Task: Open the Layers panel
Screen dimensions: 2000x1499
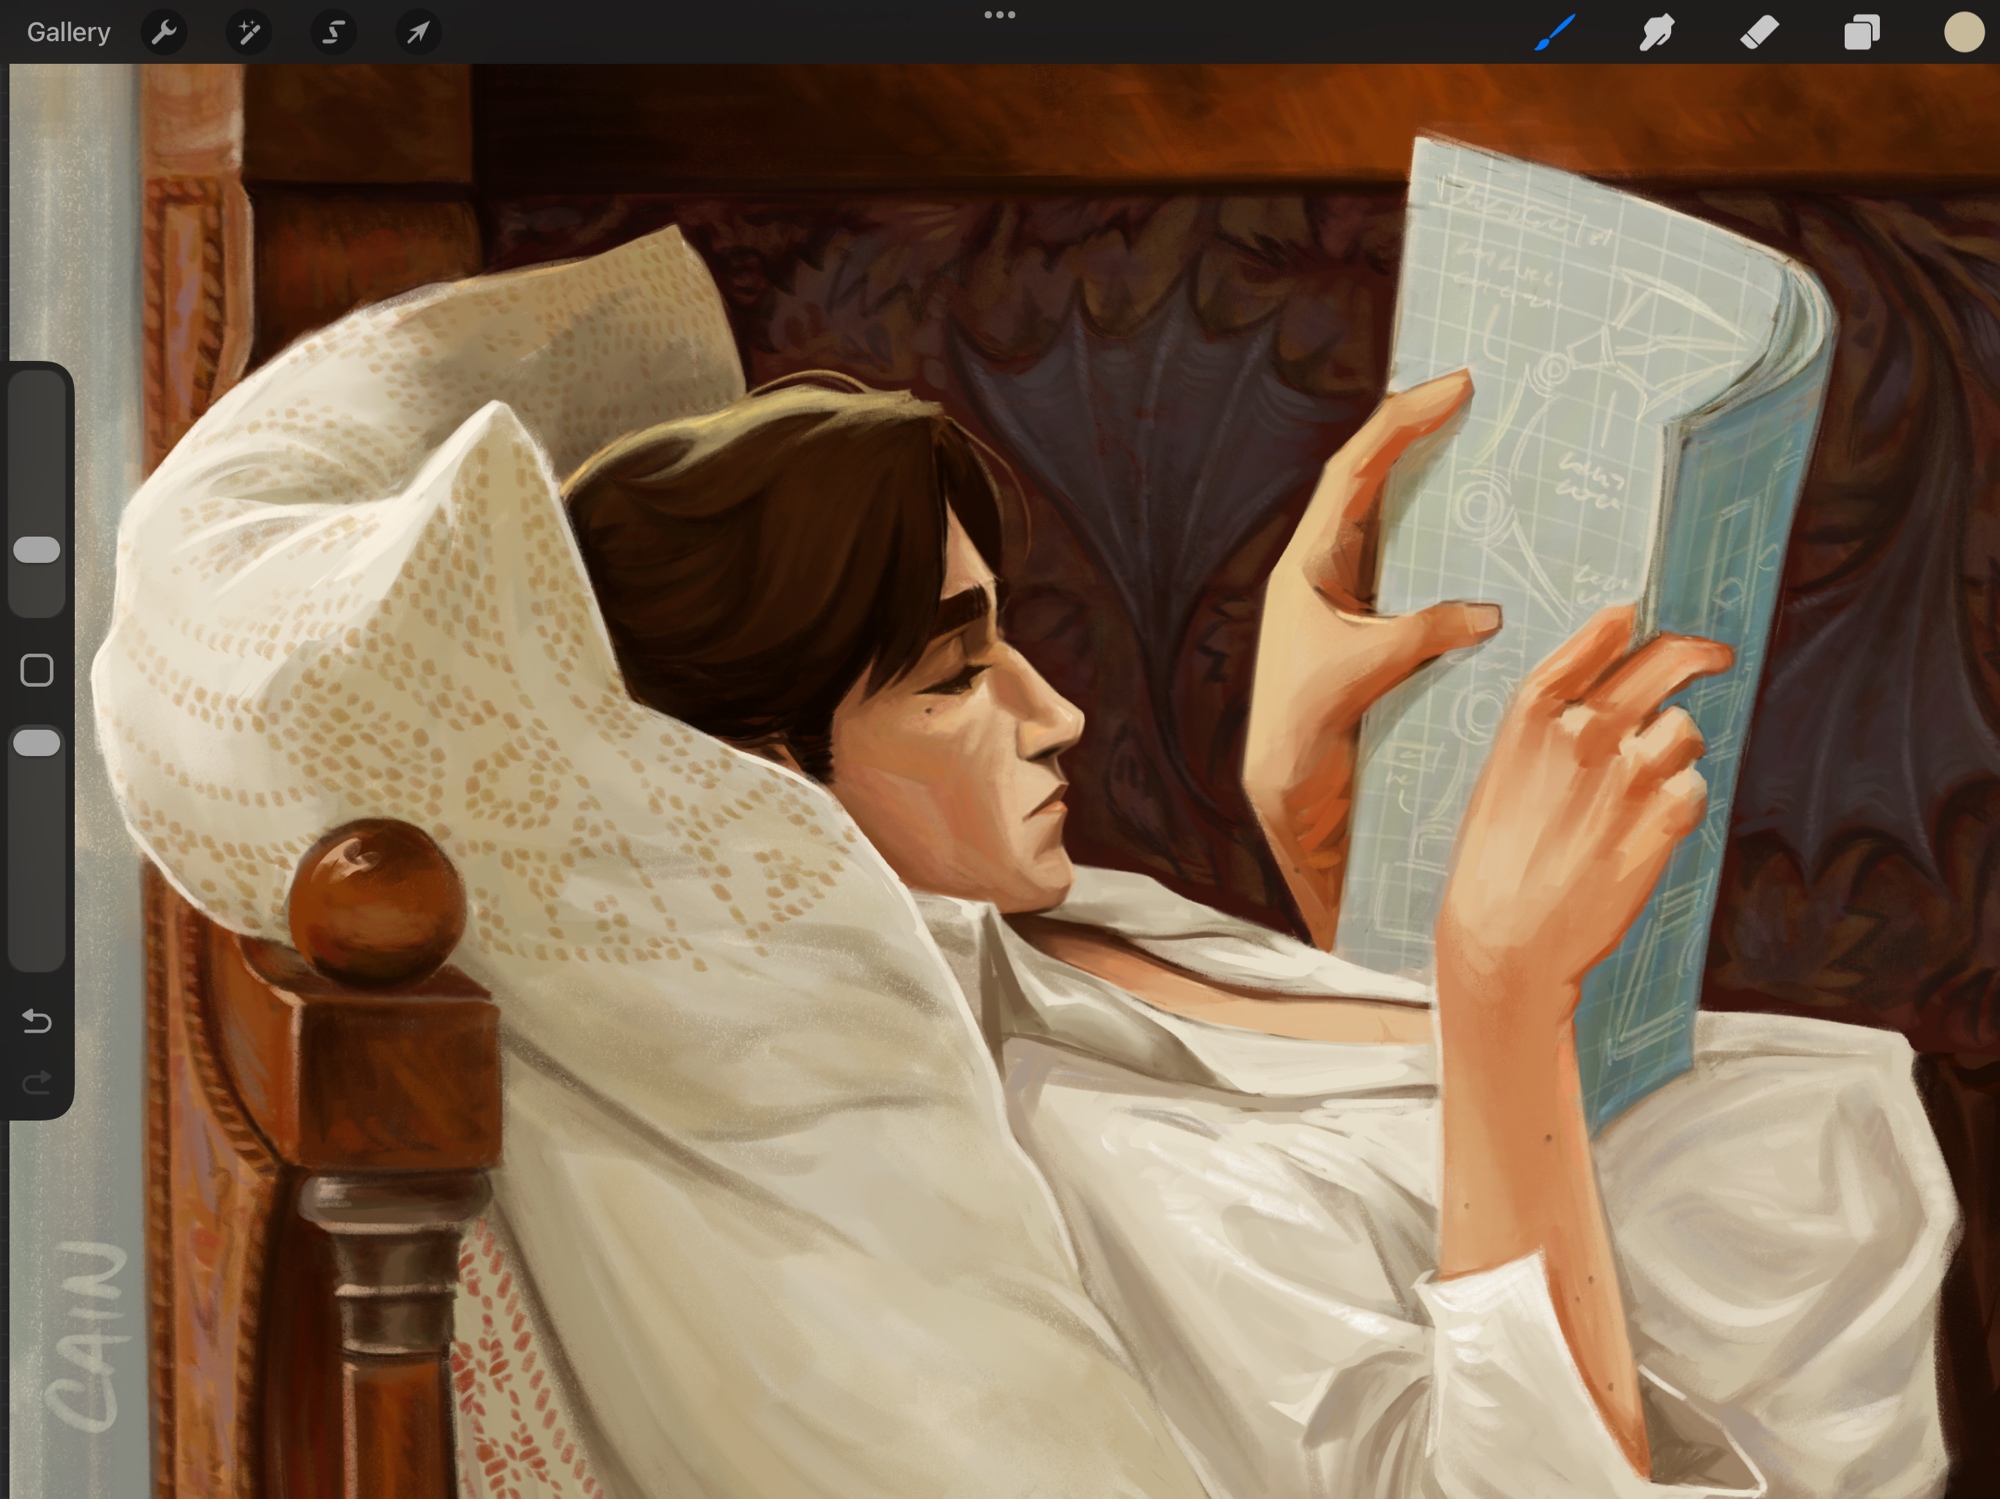Action: (1861, 33)
